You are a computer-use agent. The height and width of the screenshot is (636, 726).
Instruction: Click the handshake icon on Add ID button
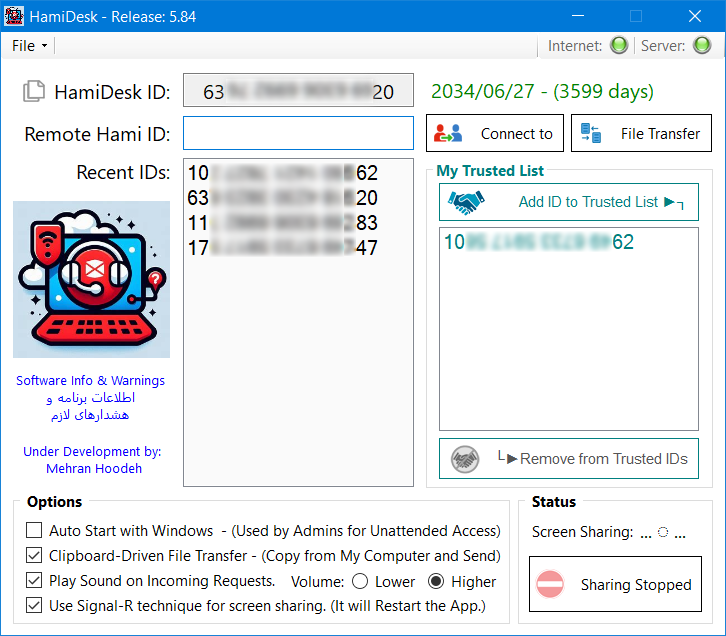pos(466,202)
